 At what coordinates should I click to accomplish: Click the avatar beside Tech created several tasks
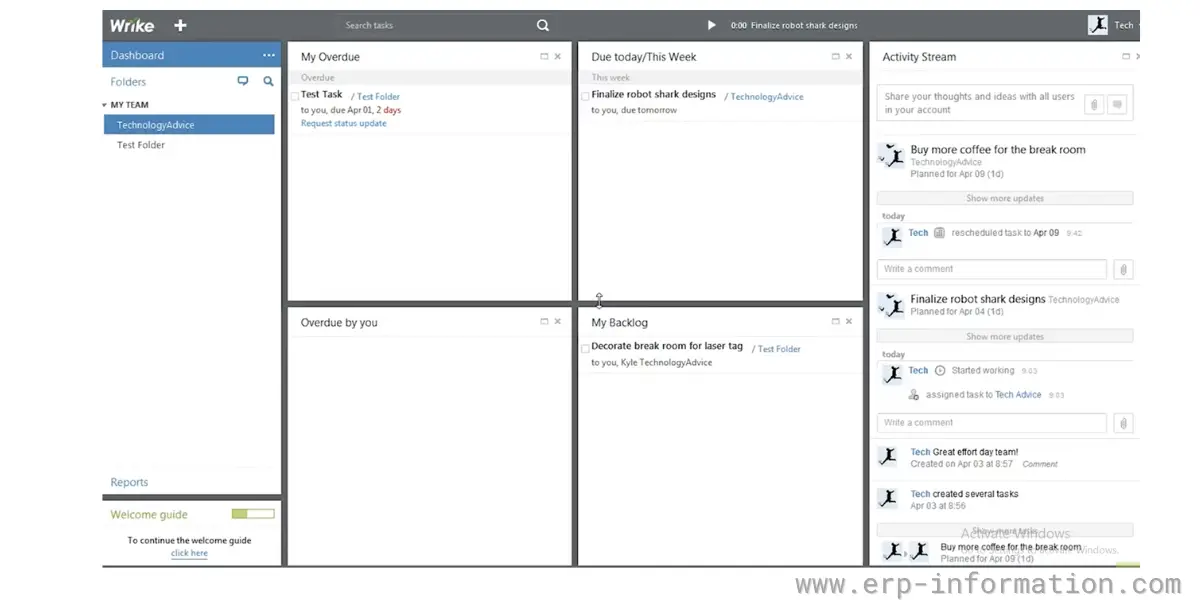pyautogui.click(x=887, y=498)
